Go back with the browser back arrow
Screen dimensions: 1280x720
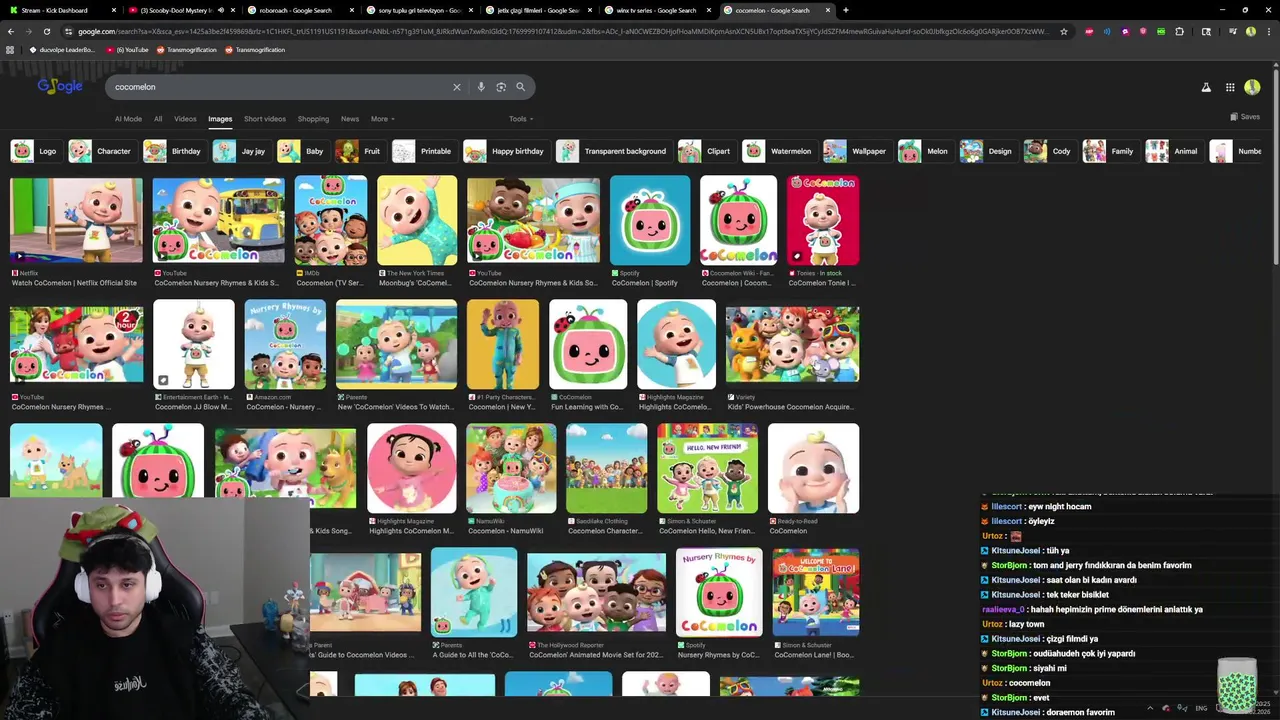point(11,31)
